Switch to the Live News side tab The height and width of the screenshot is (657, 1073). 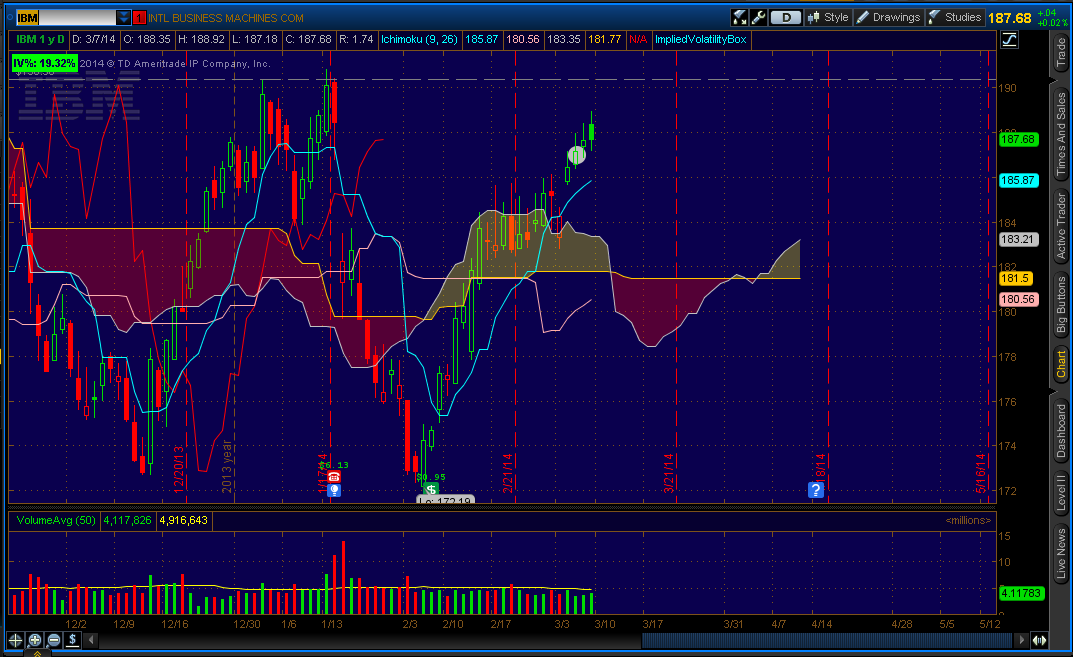[x=1061, y=553]
